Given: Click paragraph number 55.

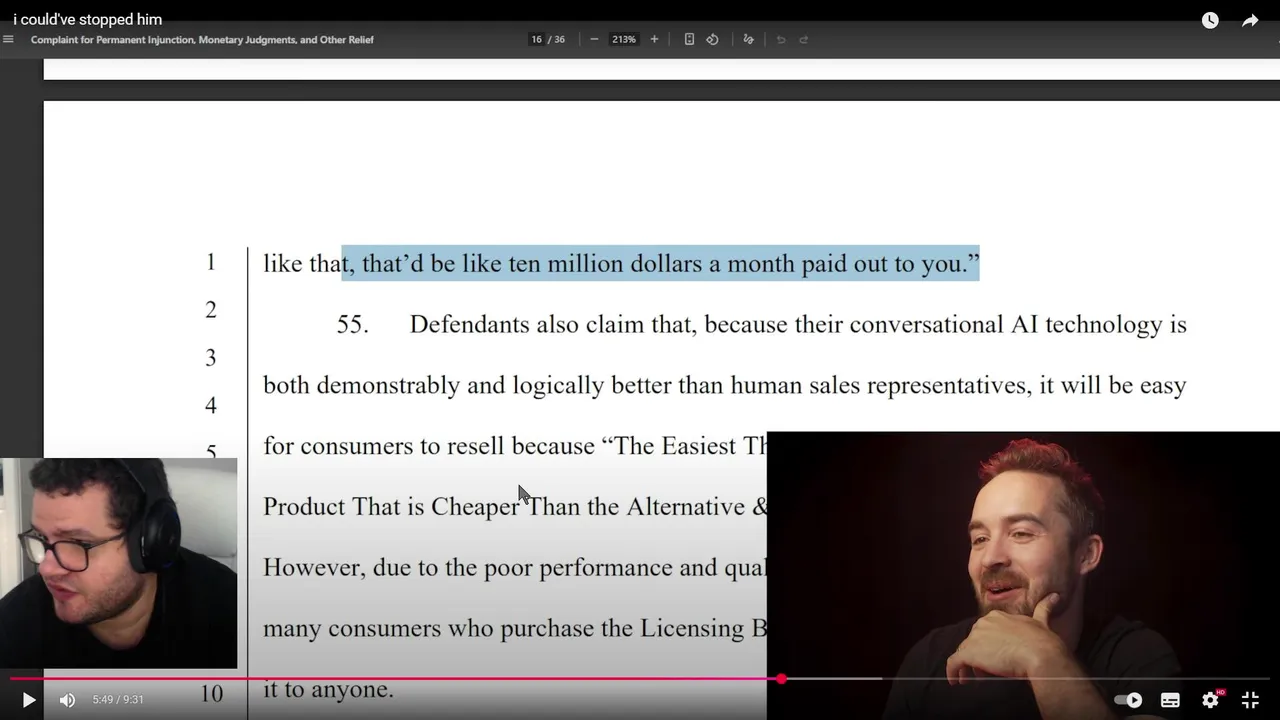Looking at the screenshot, I should click(x=352, y=325).
